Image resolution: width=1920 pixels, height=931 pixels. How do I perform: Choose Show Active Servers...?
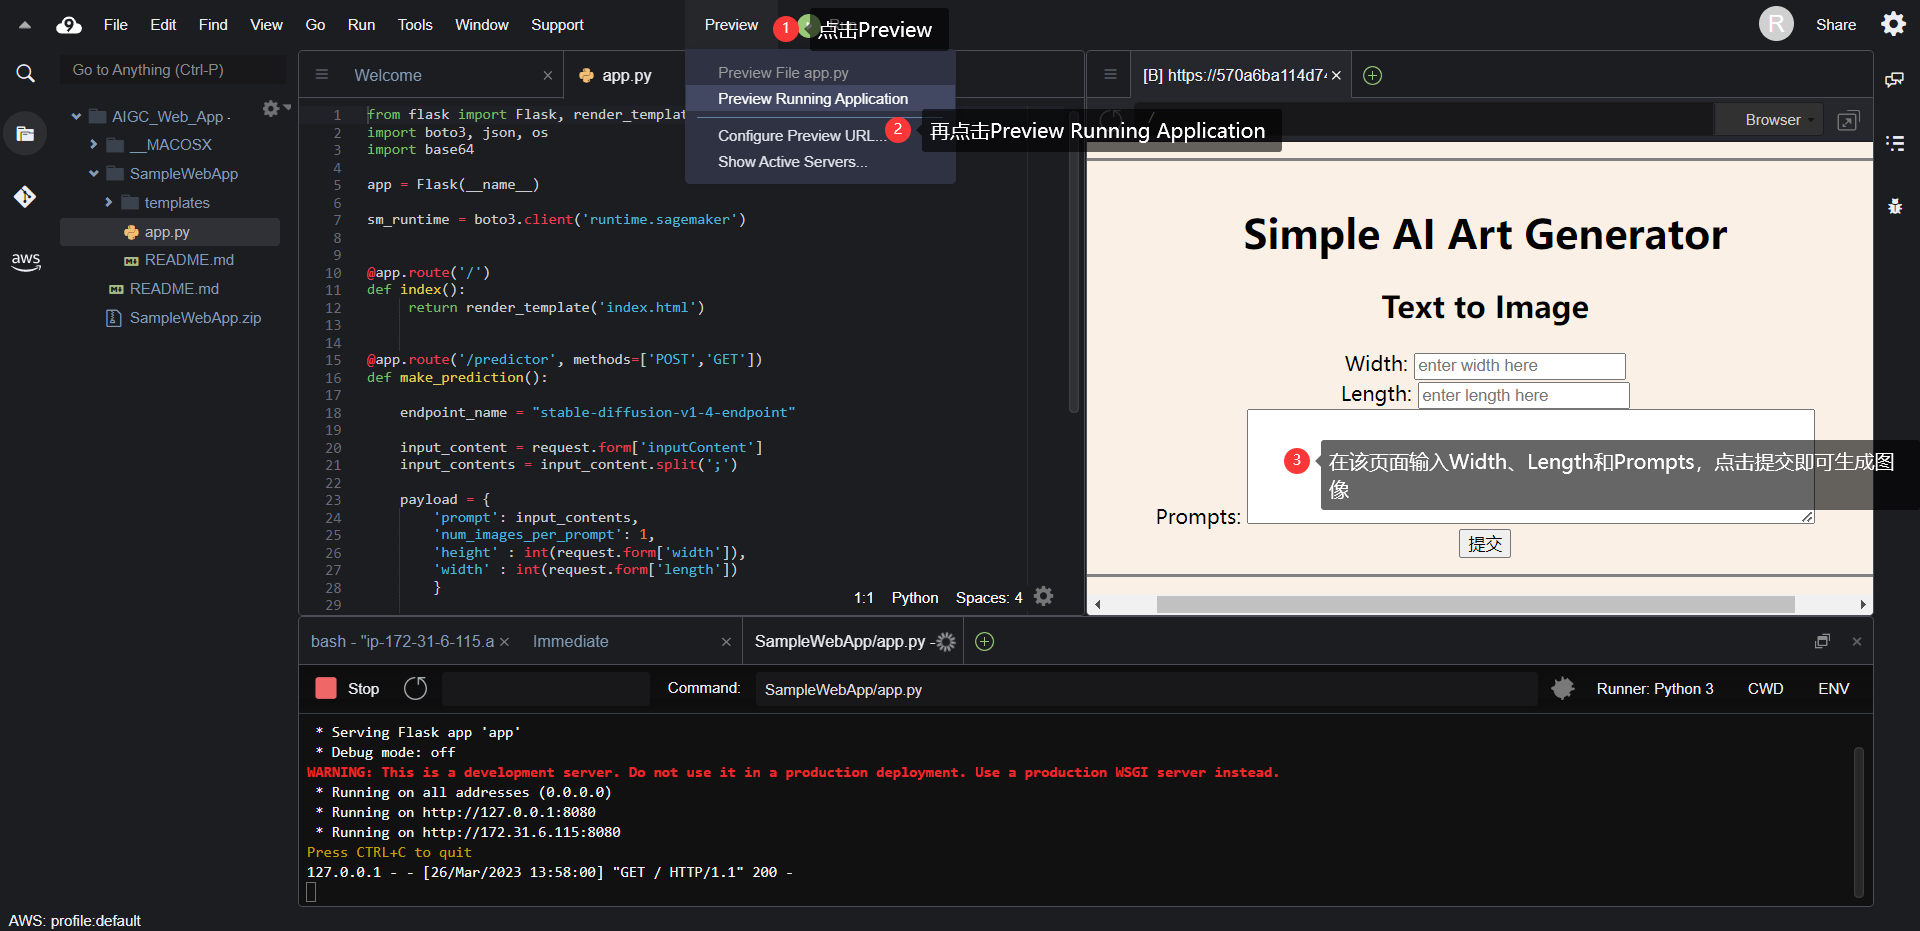coord(820,162)
